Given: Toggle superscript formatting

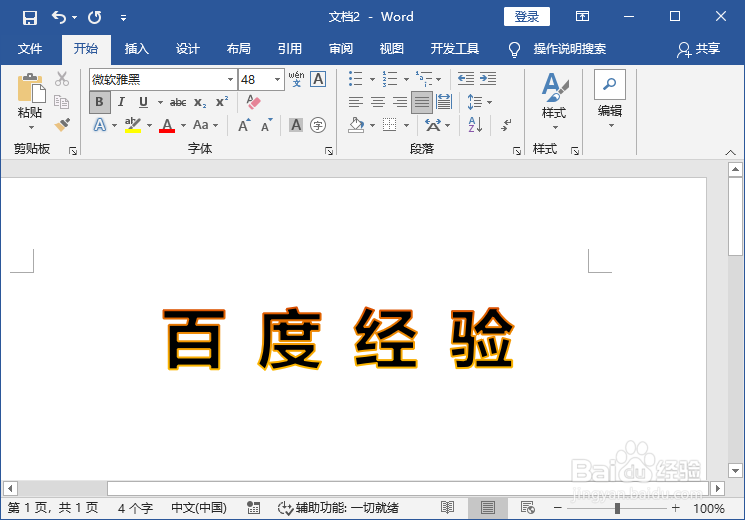Looking at the screenshot, I should (222, 102).
